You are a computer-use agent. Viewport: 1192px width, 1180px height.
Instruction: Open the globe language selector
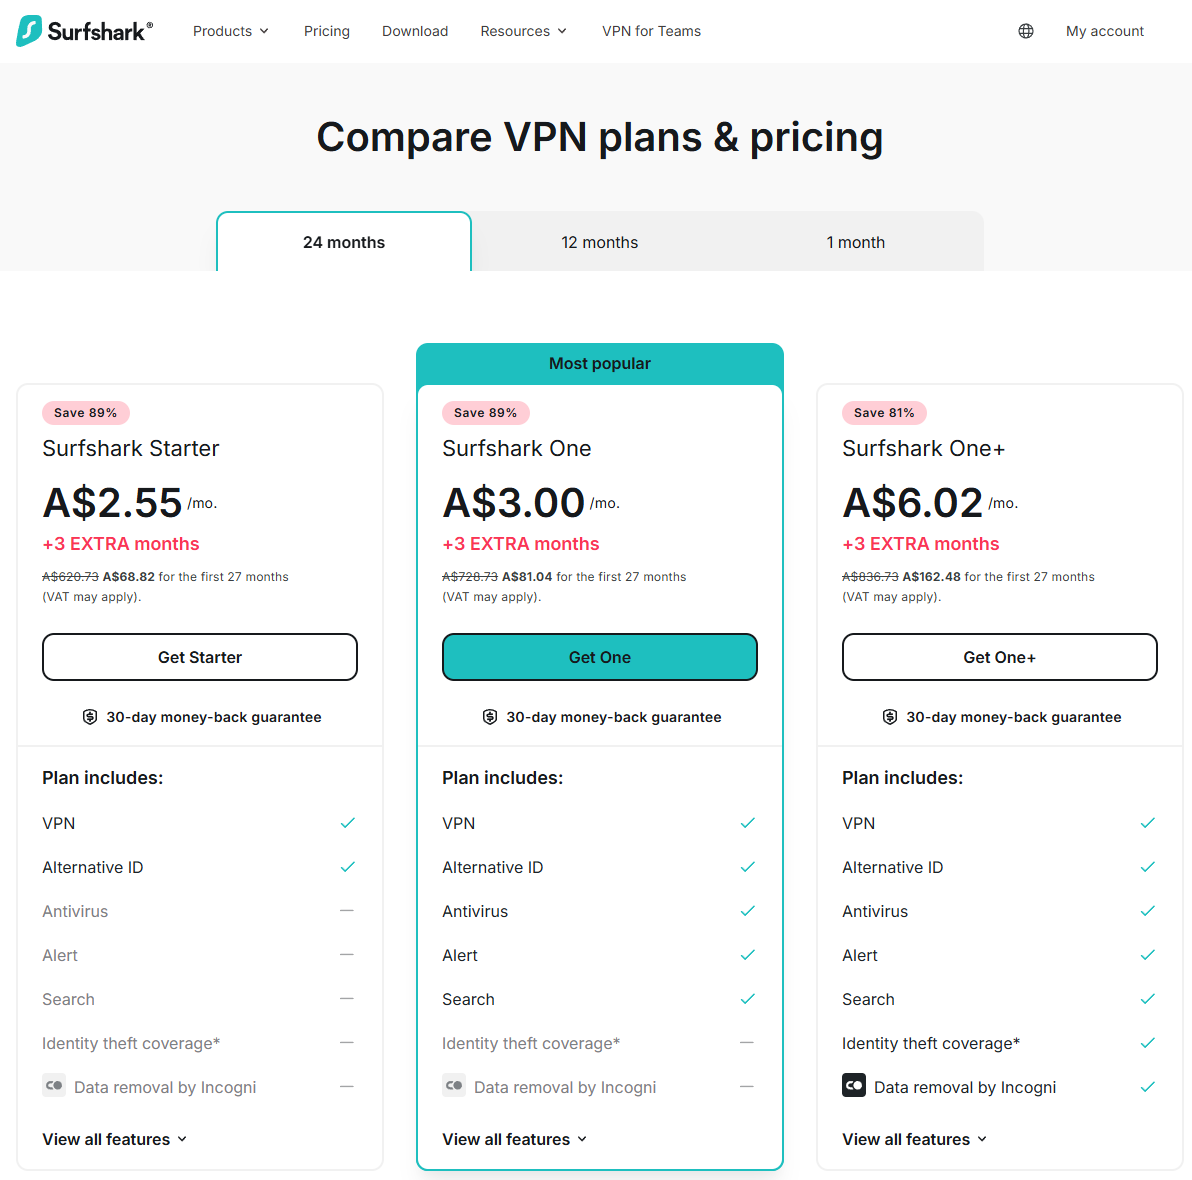coord(1026,31)
